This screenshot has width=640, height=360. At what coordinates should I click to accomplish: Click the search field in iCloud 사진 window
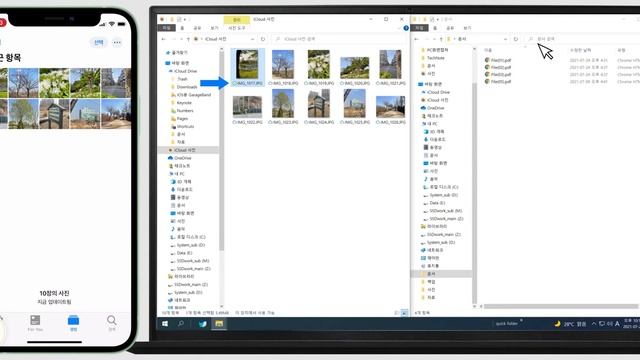point(339,39)
